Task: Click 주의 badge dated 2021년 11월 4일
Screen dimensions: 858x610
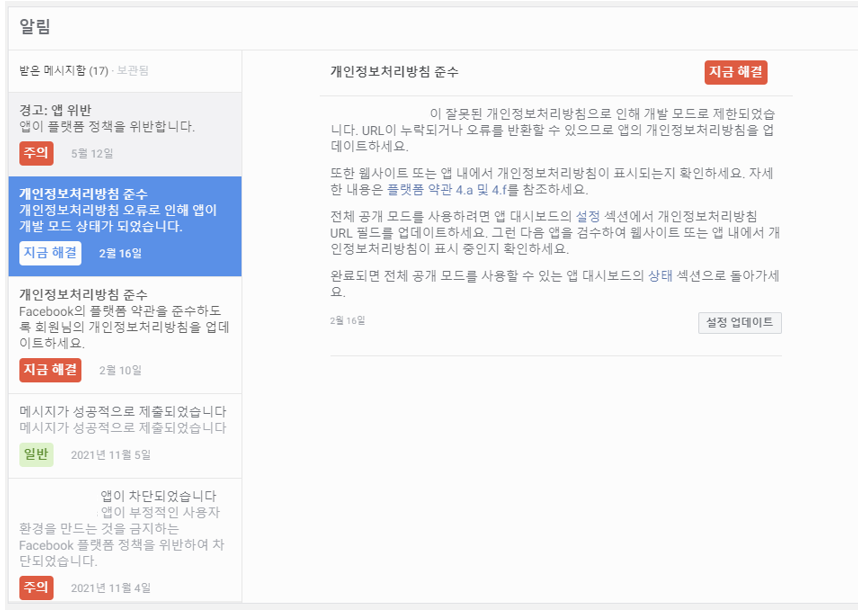Action: (x=36, y=588)
